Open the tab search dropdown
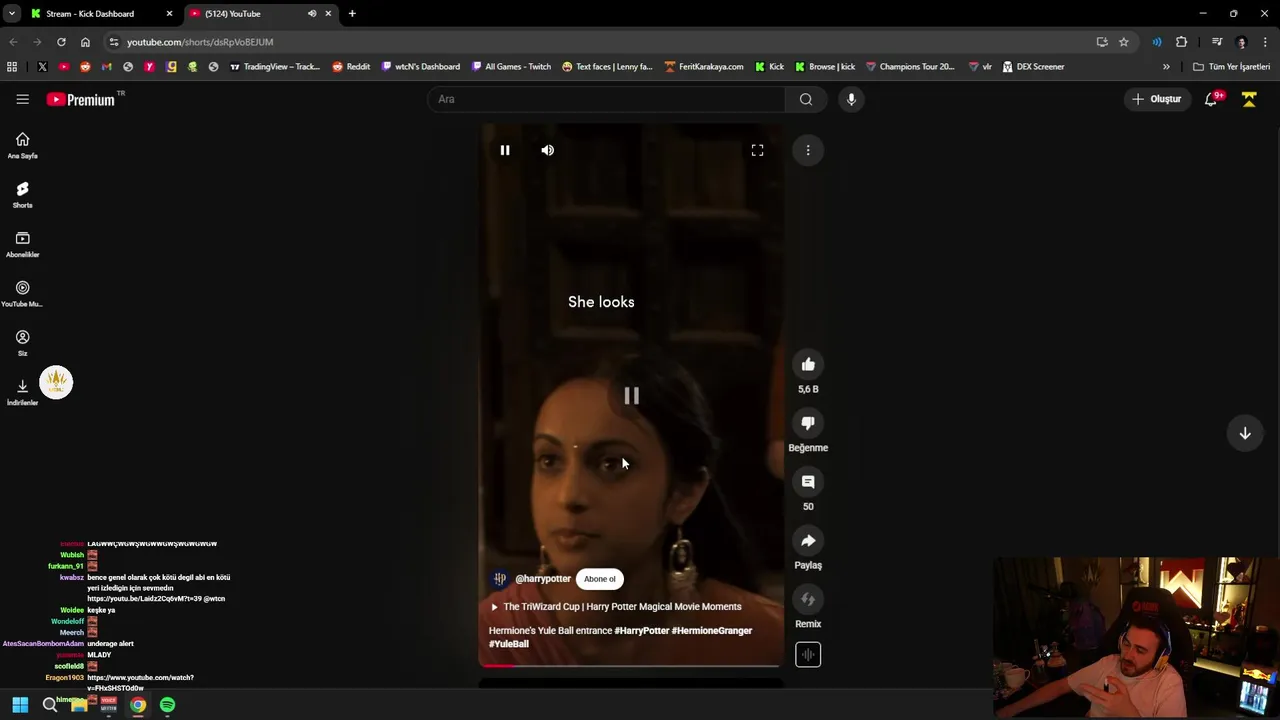 11,14
